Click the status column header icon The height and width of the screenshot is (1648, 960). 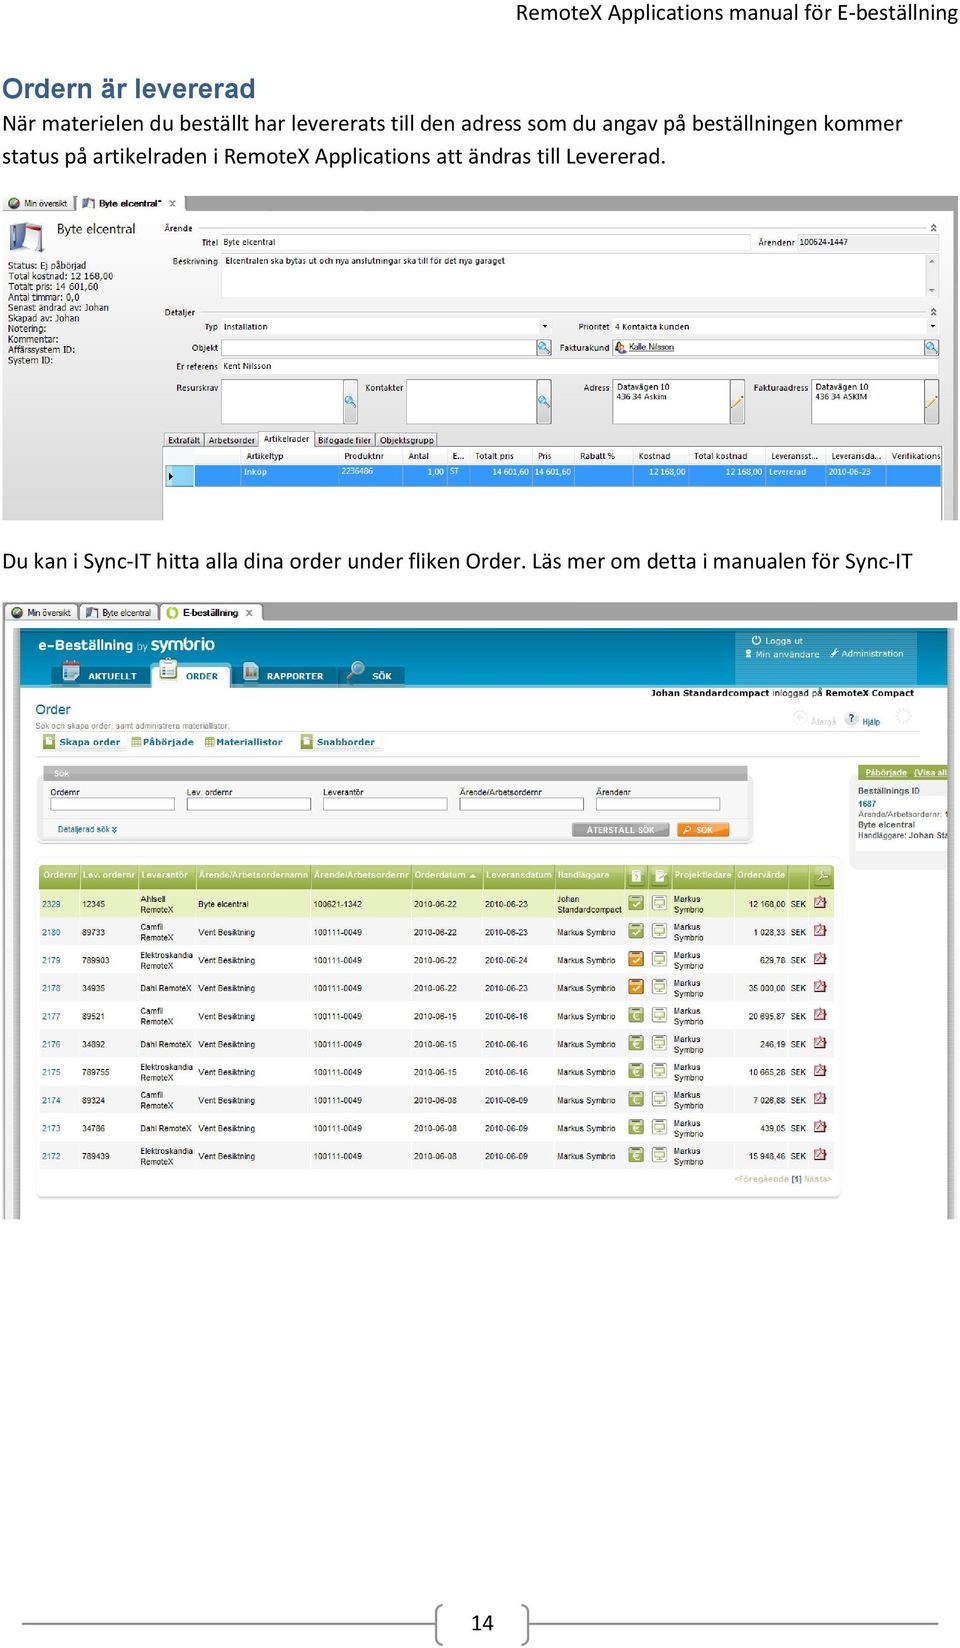point(636,875)
